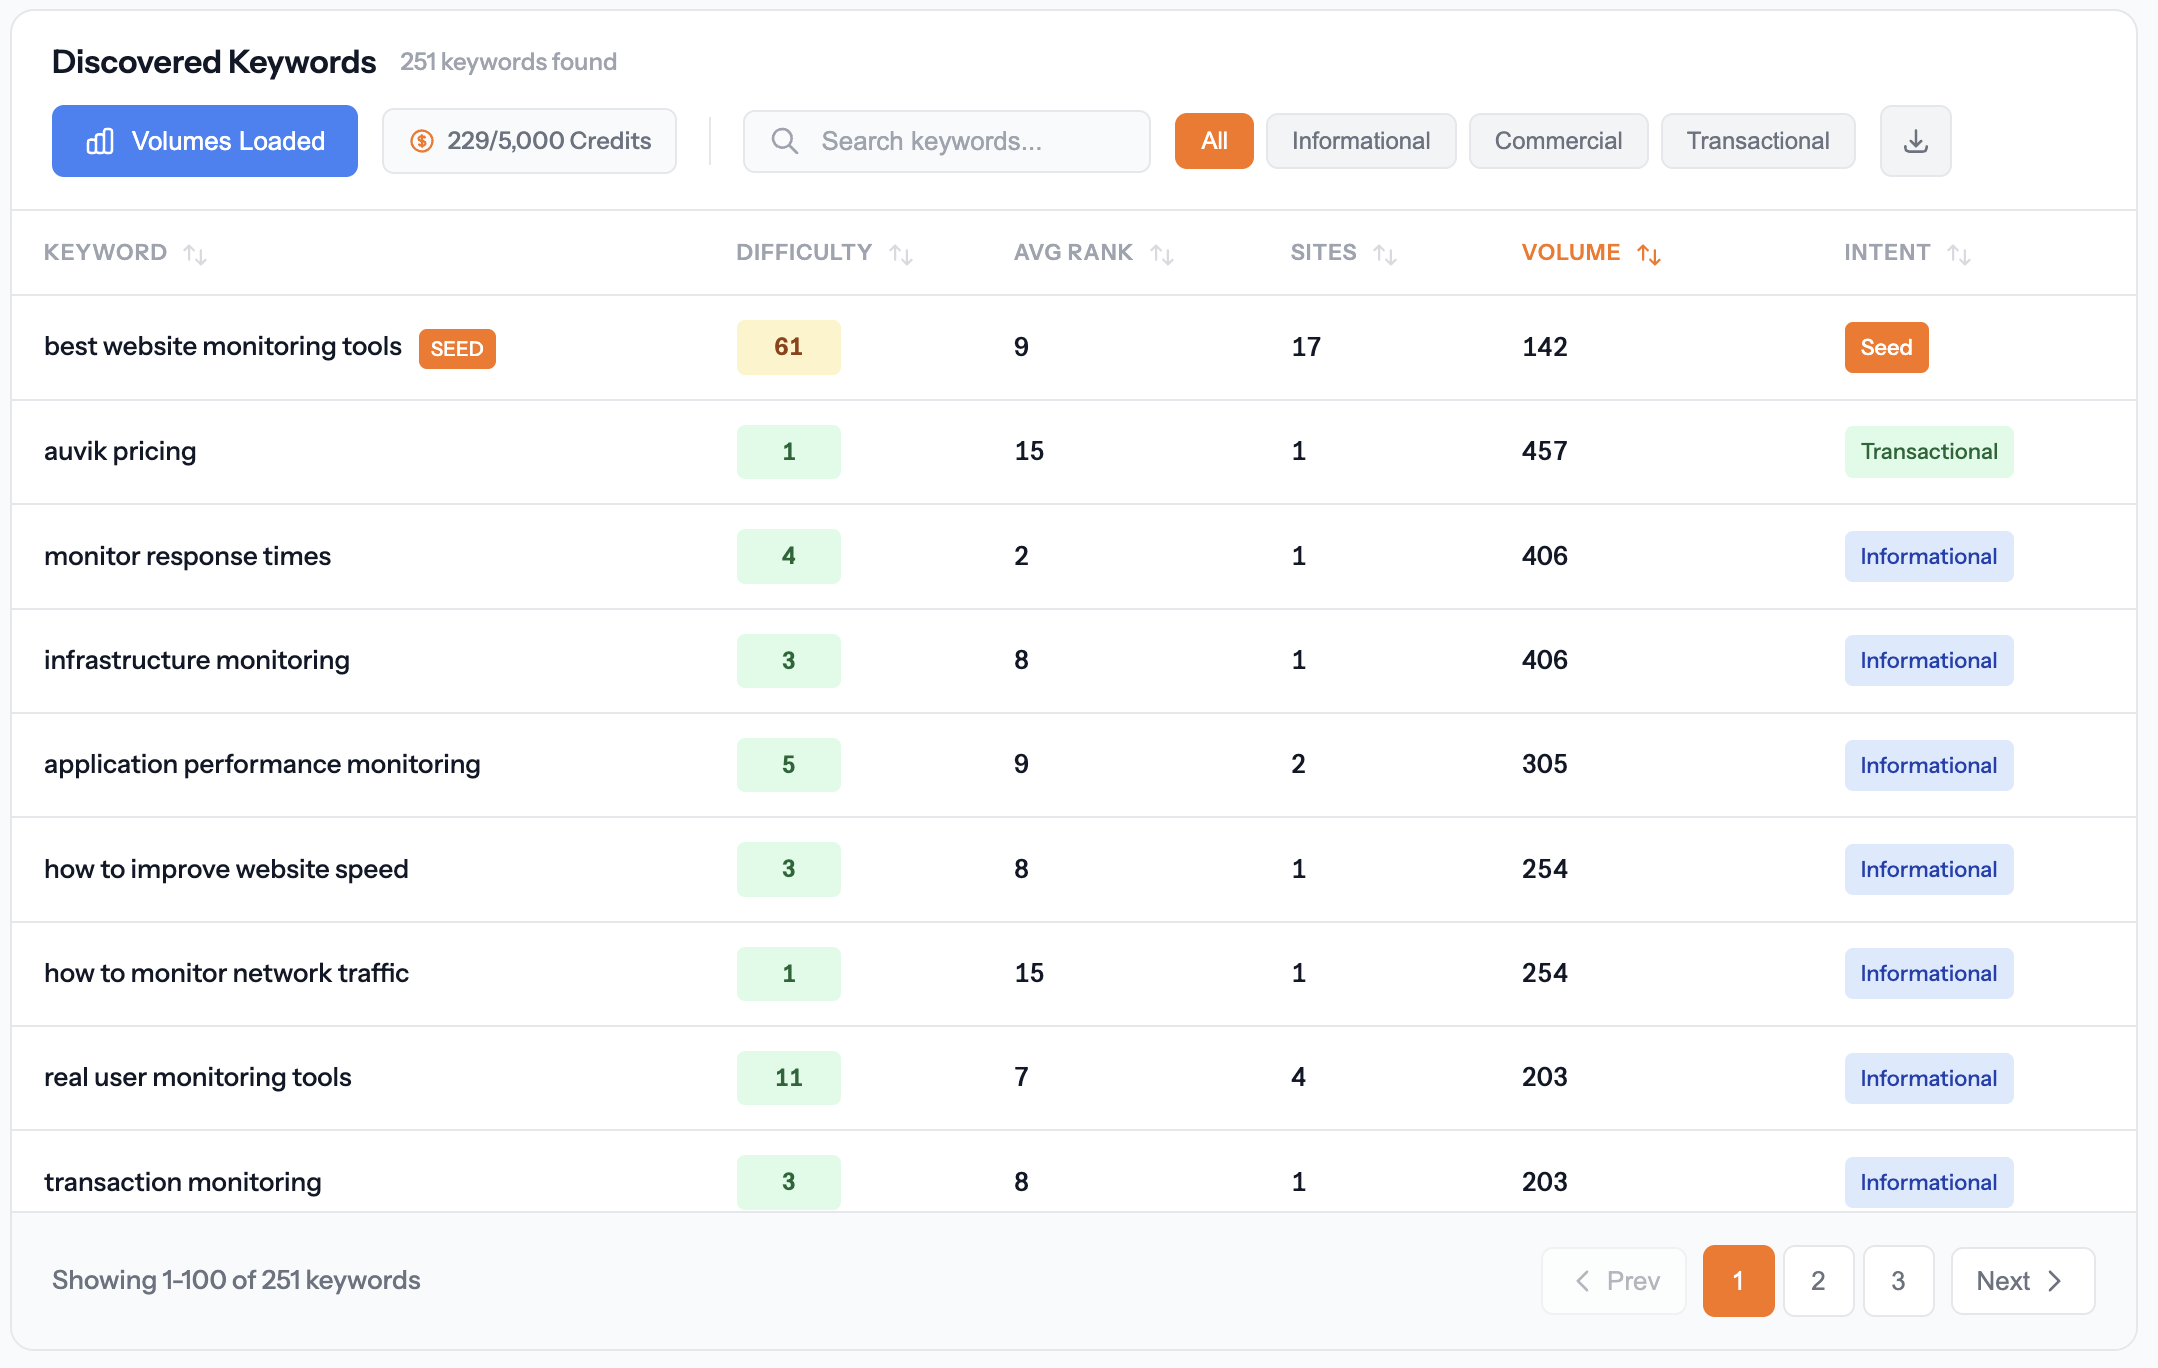Viewport: 2158px width, 1368px height.
Task: Sort the Intent column
Action: coord(1960,253)
